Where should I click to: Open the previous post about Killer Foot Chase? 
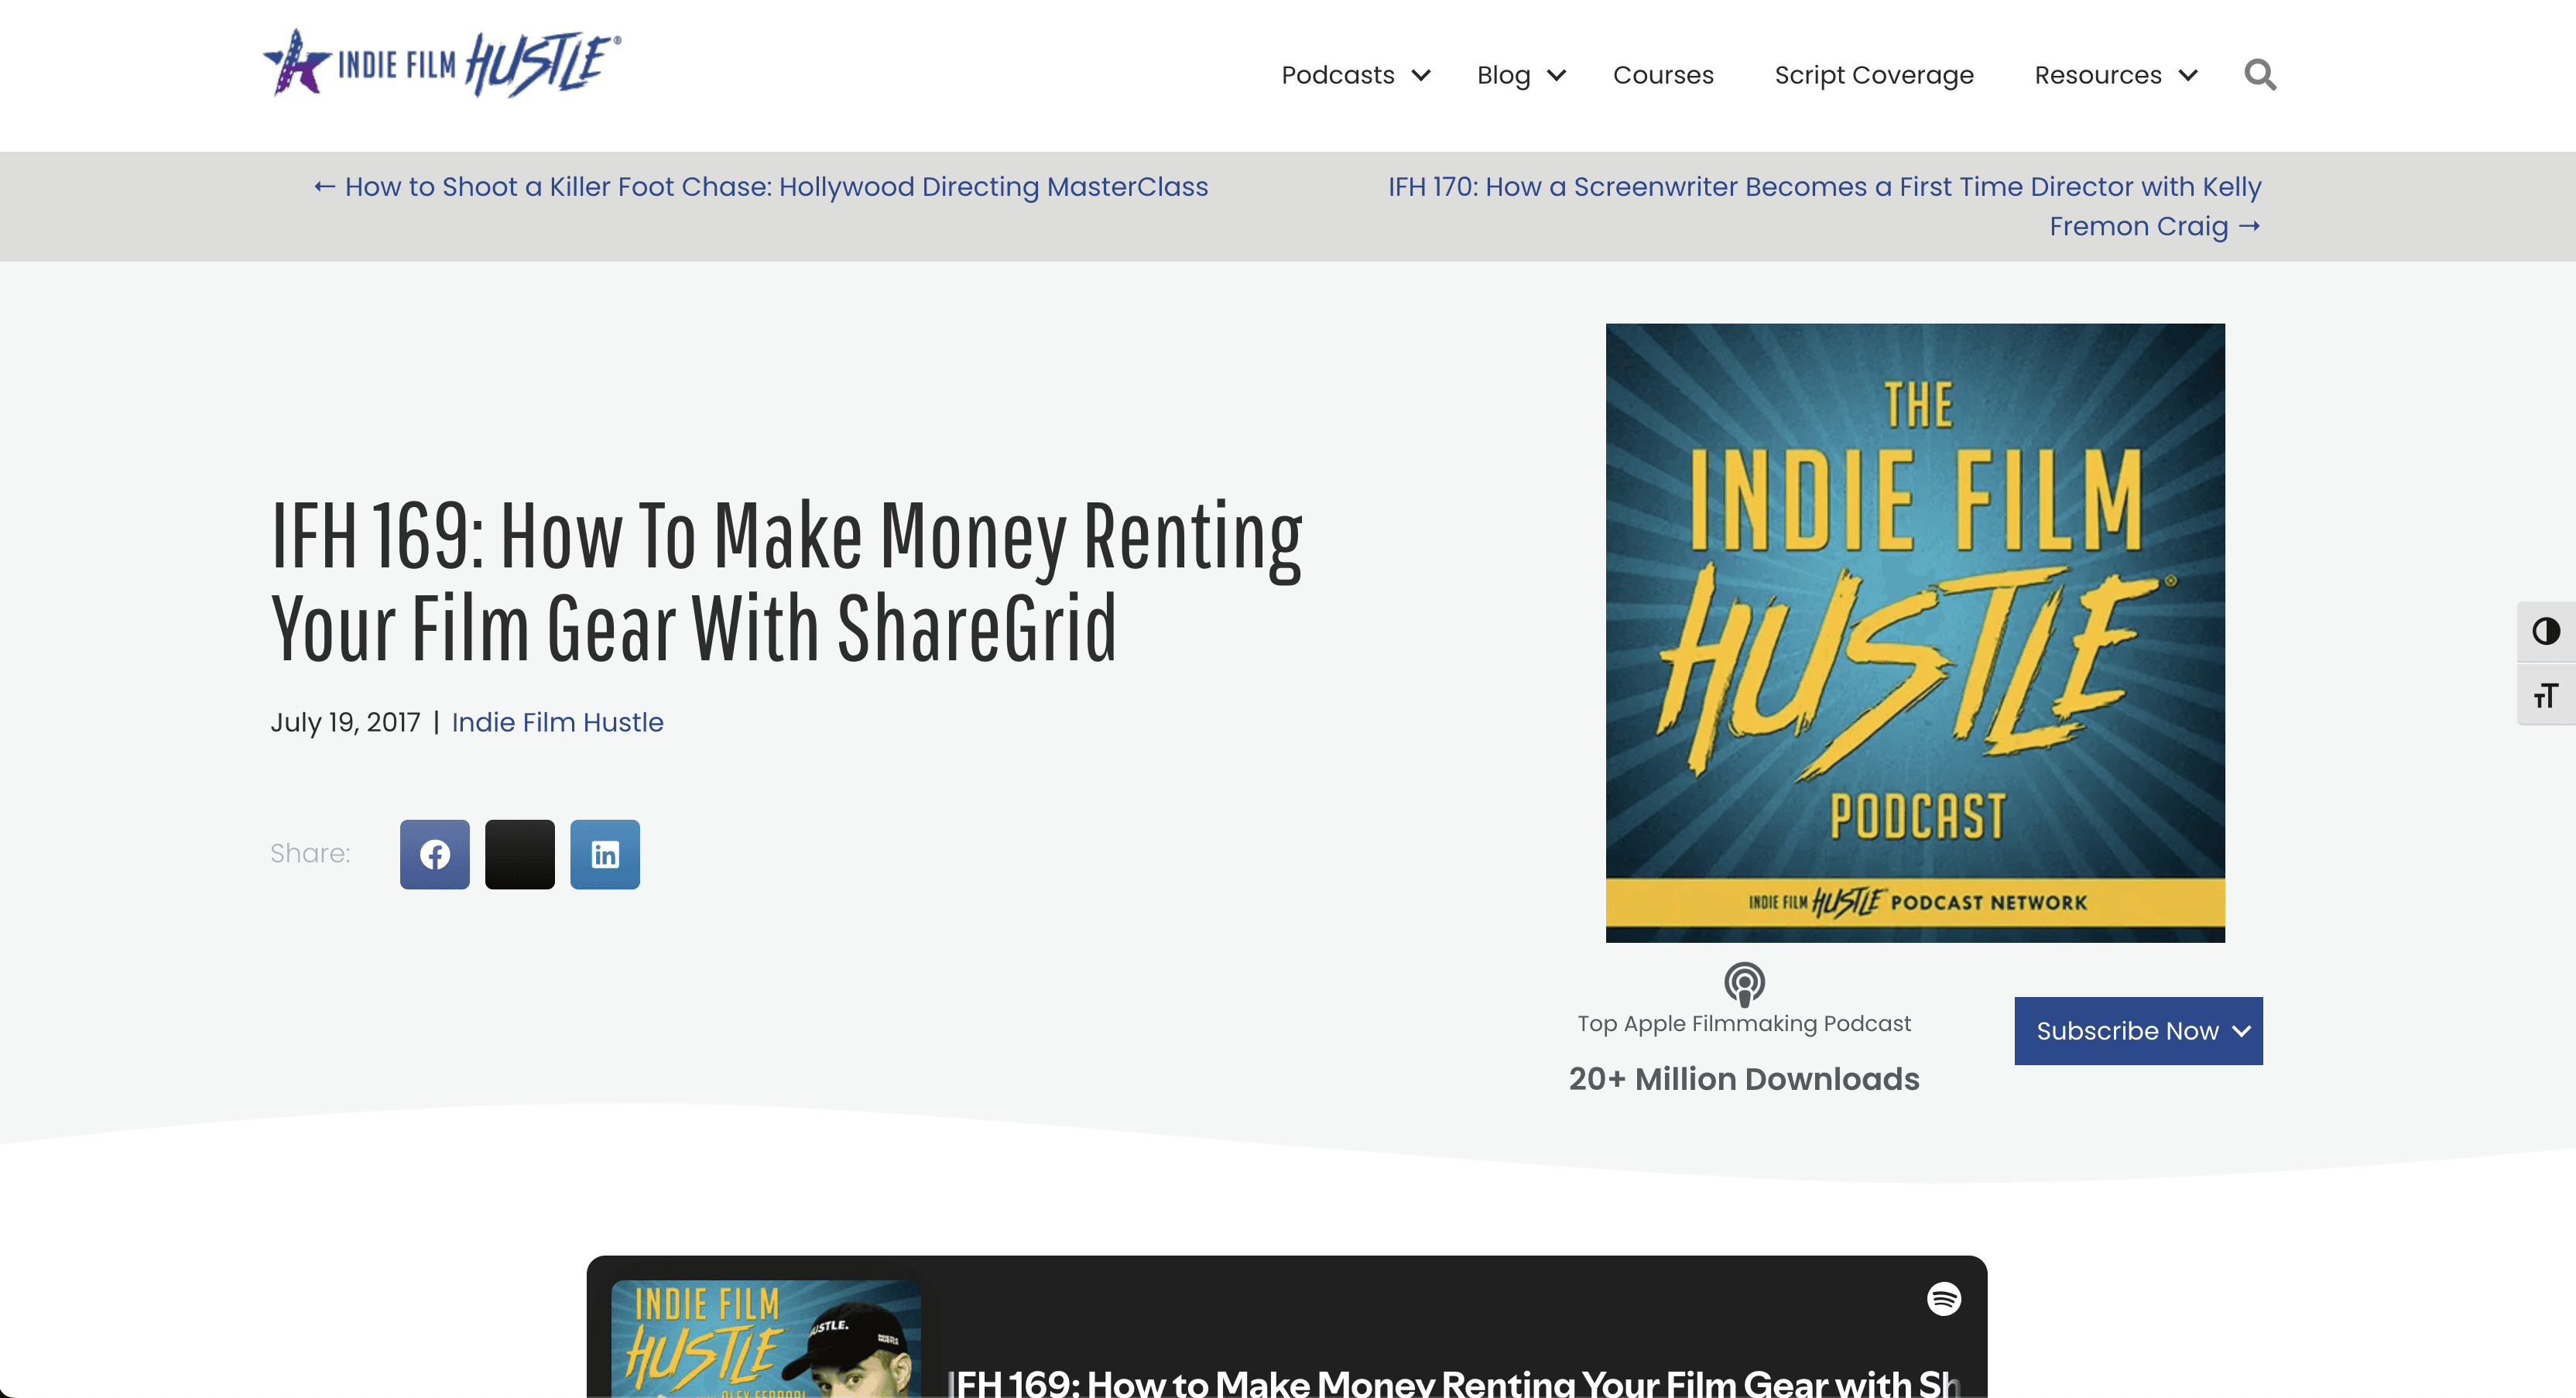click(761, 187)
